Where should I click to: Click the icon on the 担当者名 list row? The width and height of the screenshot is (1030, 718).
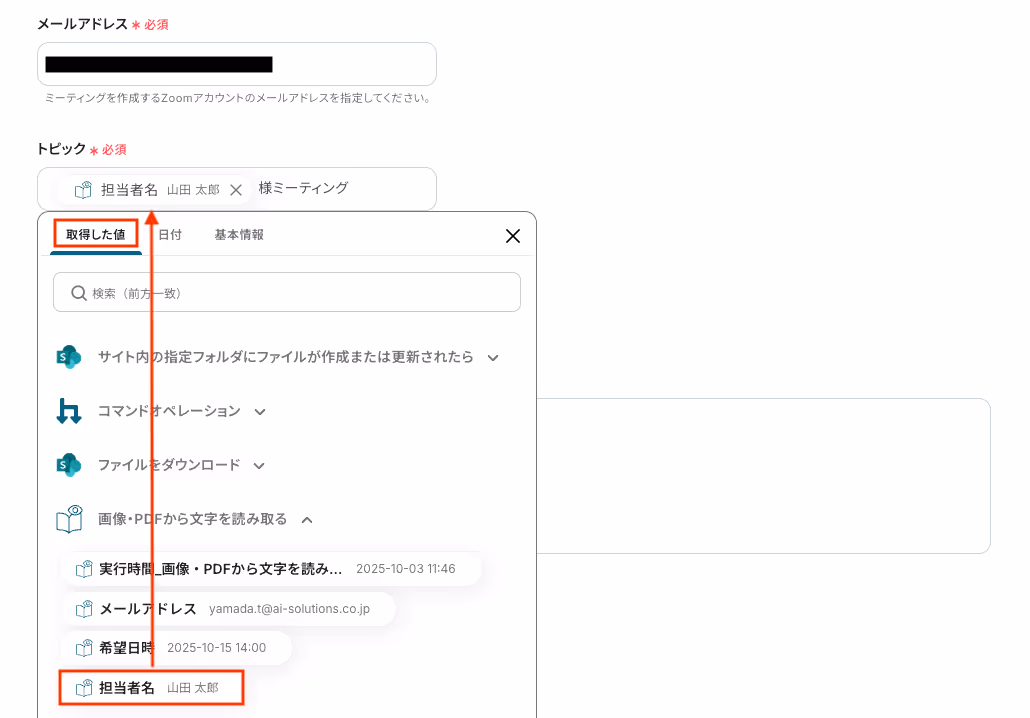coord(84,688)
